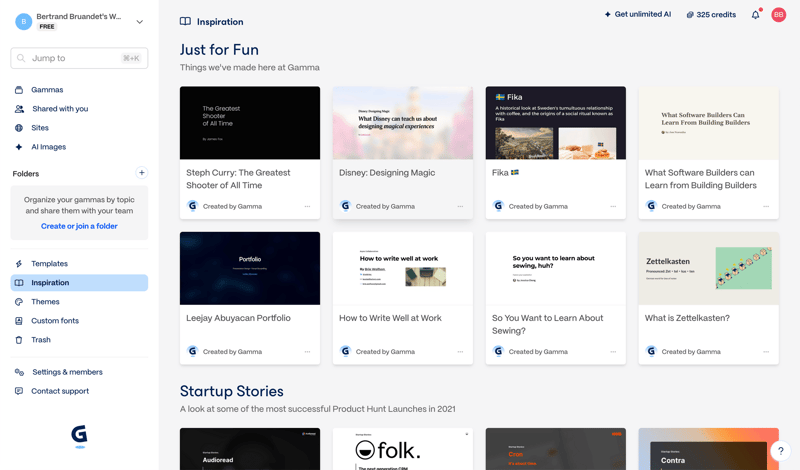Click Get unlimited AI button

[637, 15]
